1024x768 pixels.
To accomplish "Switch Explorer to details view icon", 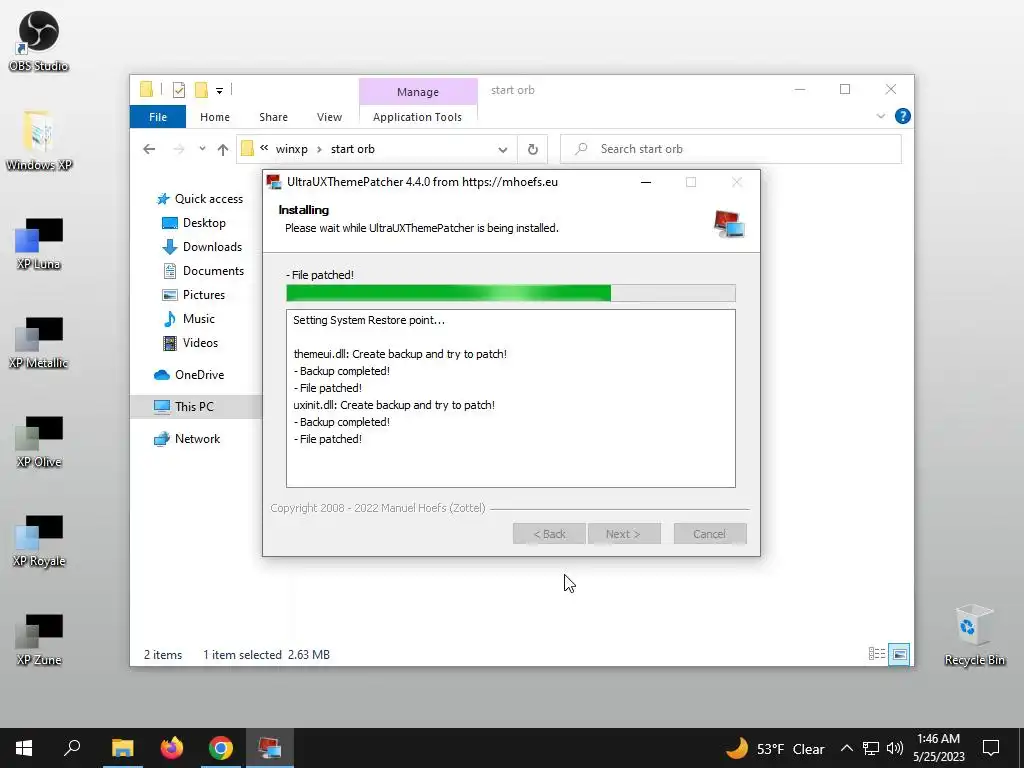I will point(876,654).
